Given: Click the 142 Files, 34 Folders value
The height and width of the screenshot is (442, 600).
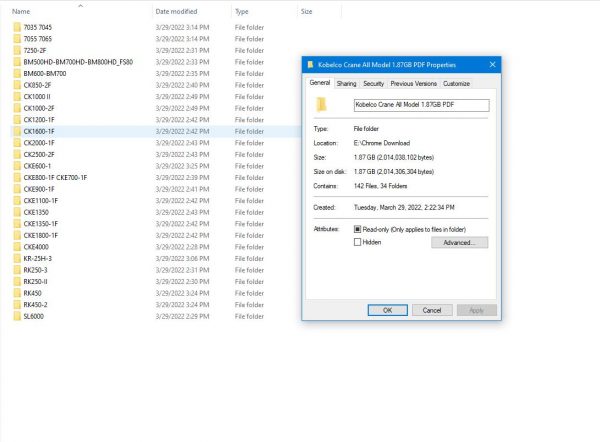Looking at the screenshot, I should (x=380, y=186).
